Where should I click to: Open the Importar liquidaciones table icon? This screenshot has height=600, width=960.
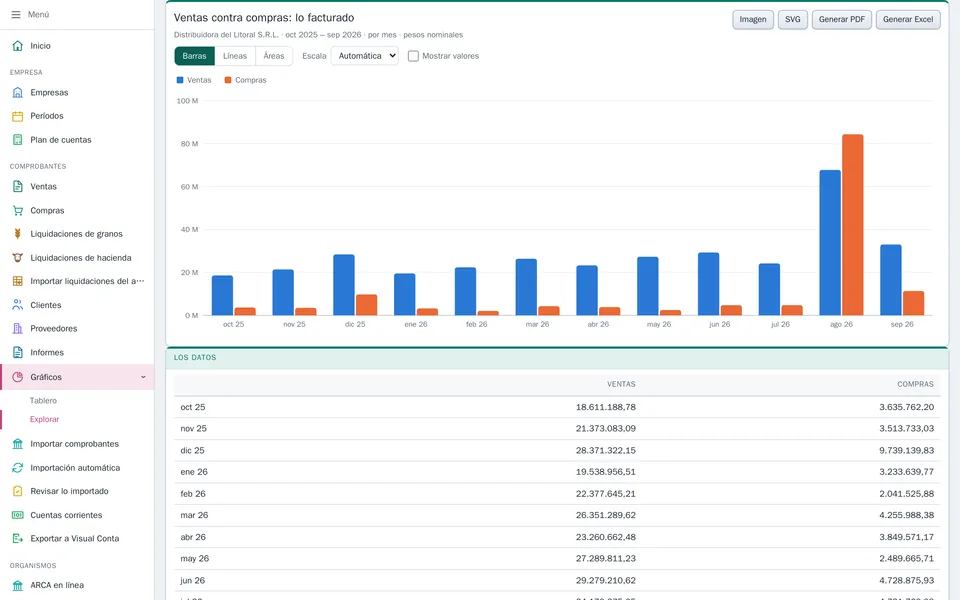click(18, 281)
